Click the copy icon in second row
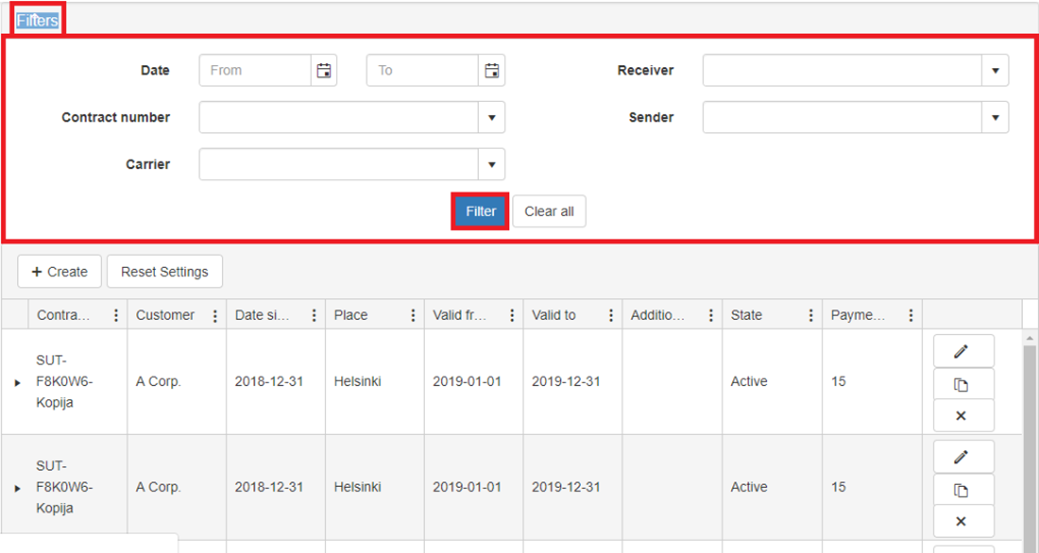Screen dimensions: 1039x553 pos(962,490)
